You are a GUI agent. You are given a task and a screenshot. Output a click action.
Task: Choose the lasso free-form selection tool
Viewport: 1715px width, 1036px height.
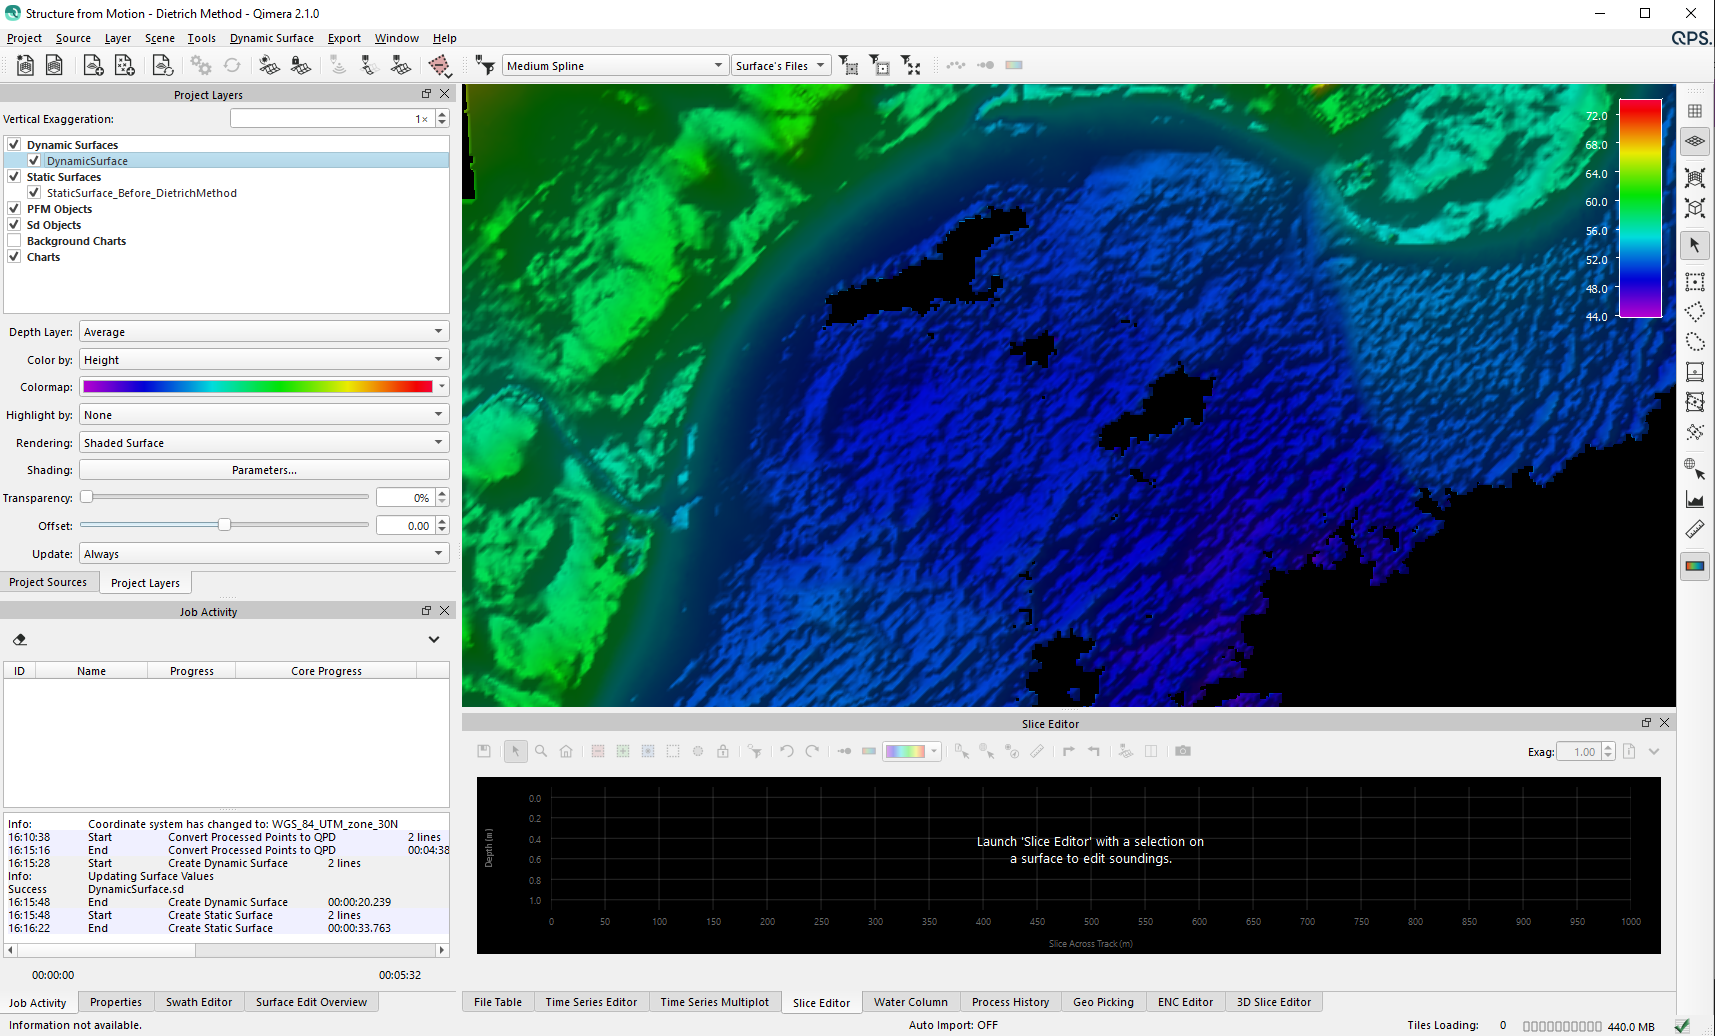click(x=1694, y=342)
